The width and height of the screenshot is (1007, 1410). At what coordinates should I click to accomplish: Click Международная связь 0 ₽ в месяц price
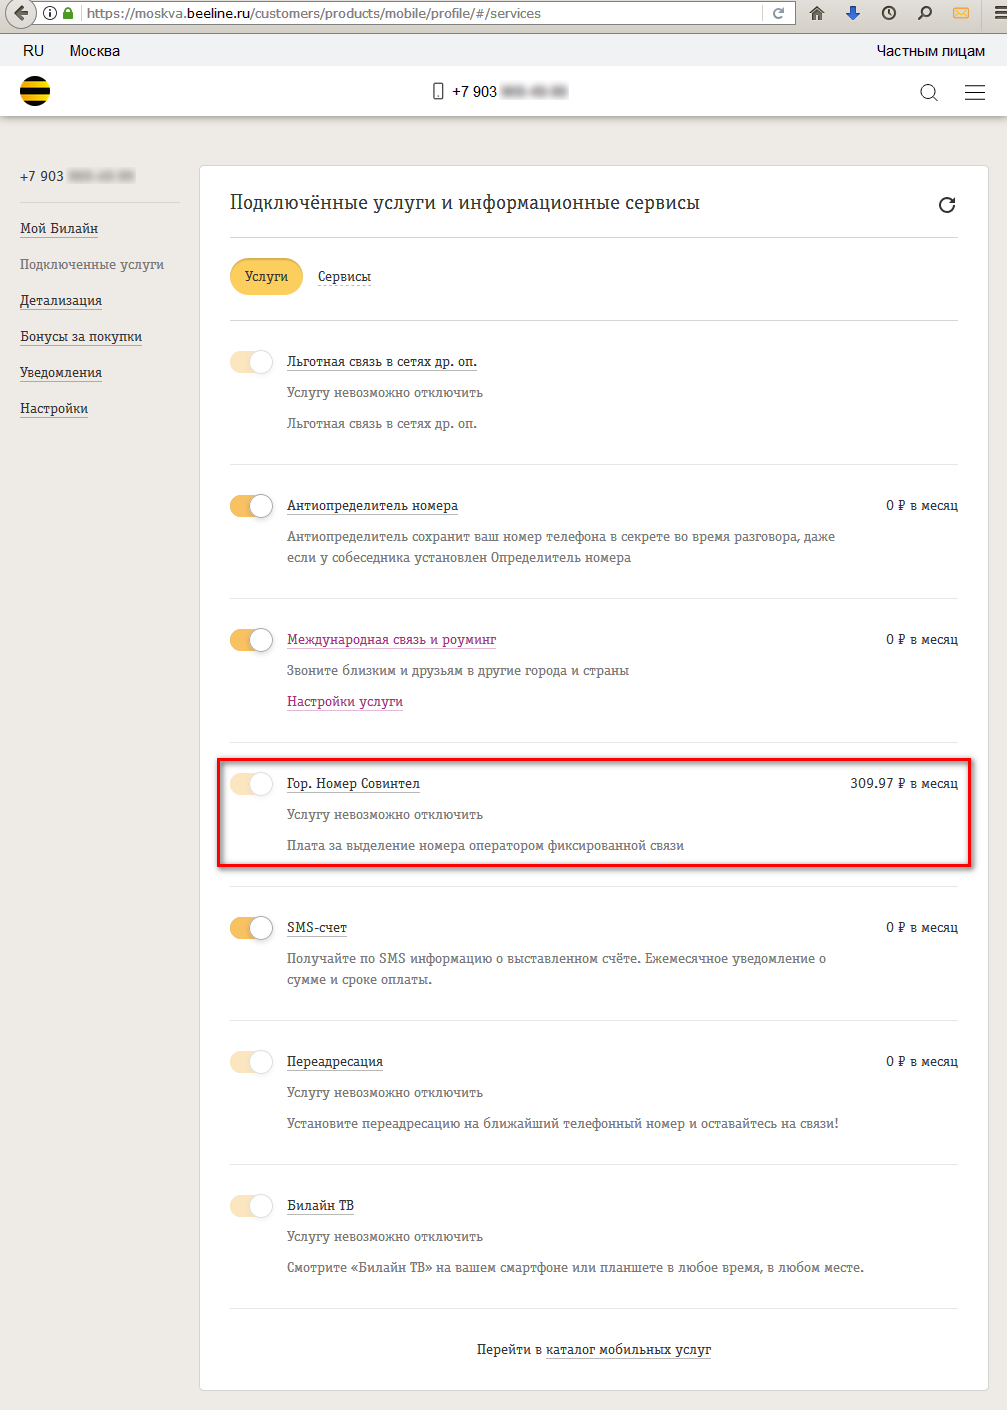click(x=922, y=640)
